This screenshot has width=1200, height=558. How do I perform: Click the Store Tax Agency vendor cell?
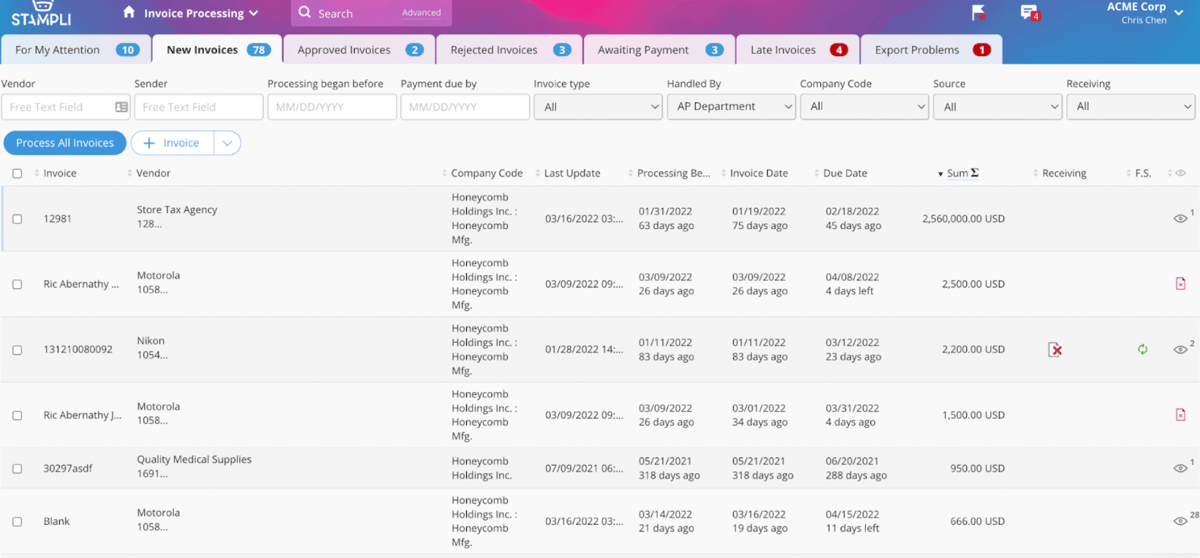coord(177,217)
